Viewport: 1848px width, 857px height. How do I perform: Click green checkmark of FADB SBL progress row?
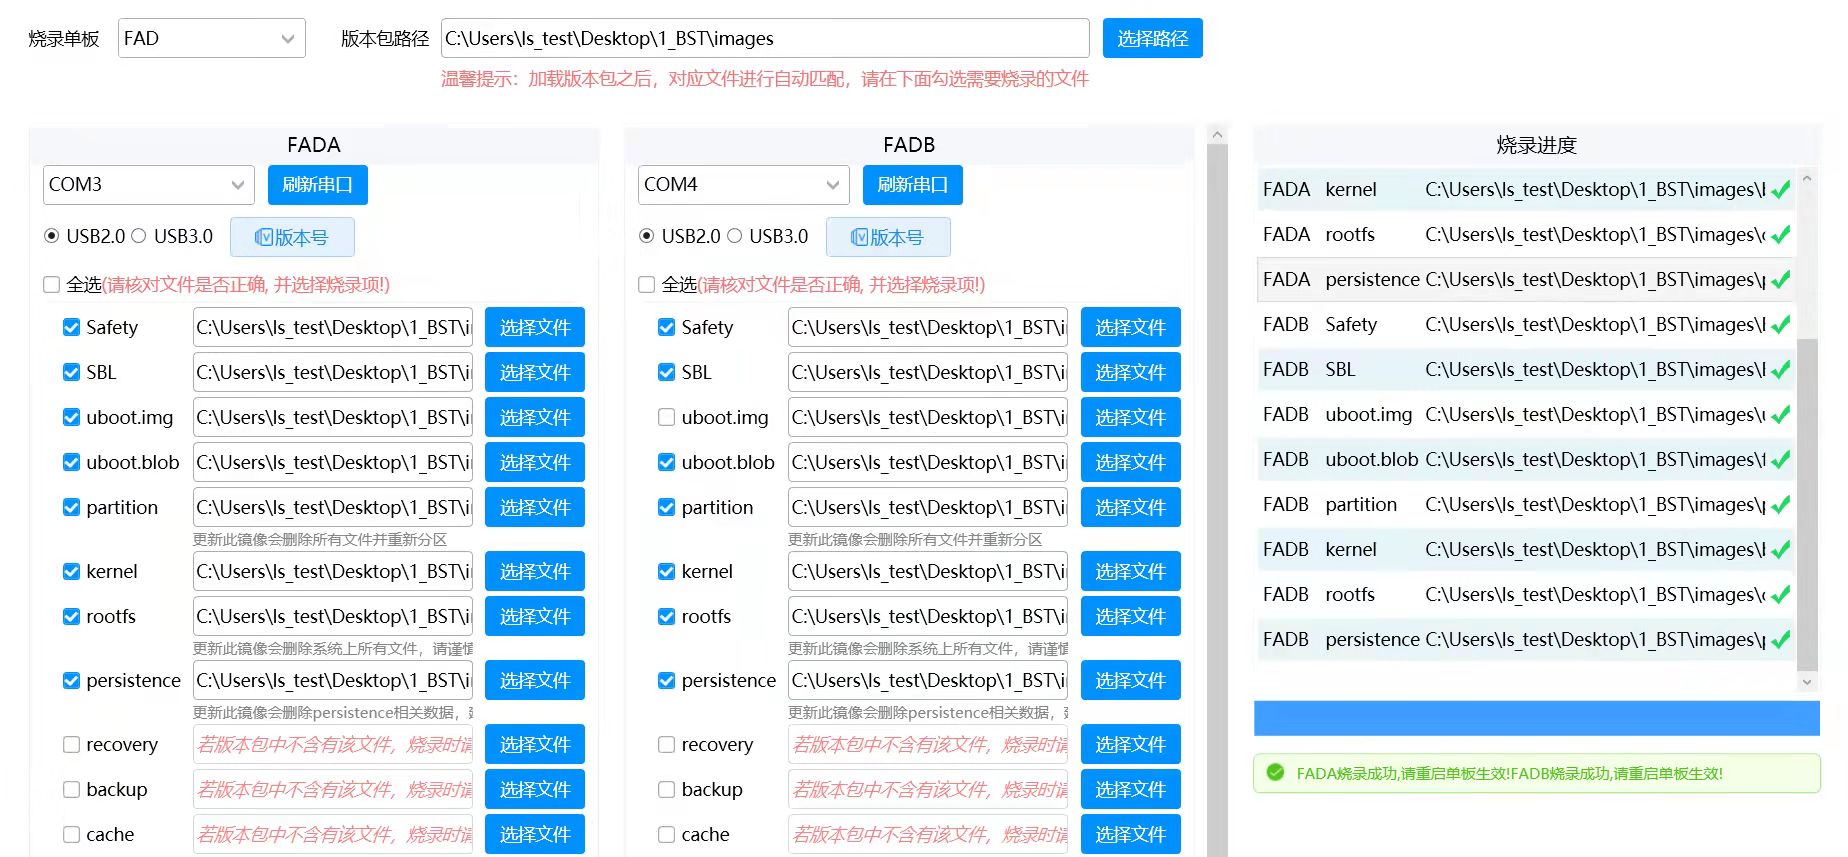tap(1780, 370)
